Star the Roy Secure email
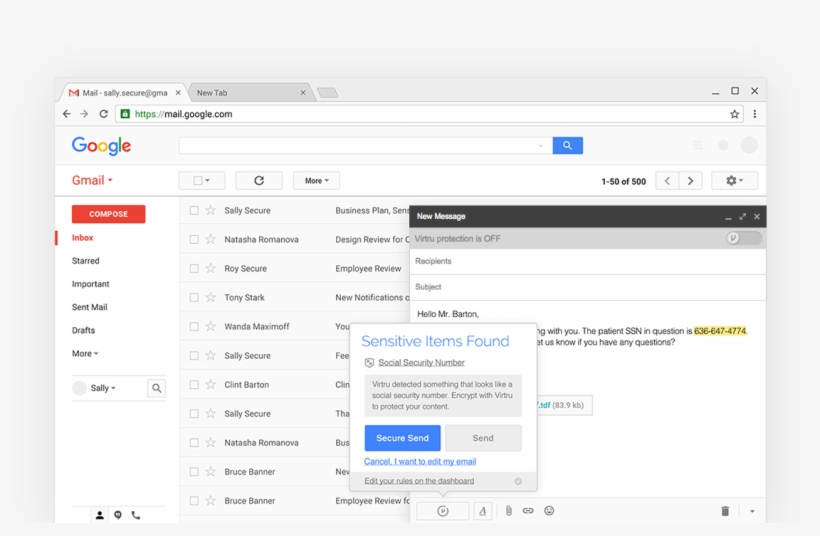The height and width of the screenshot is (536, 820). [211, 268]
